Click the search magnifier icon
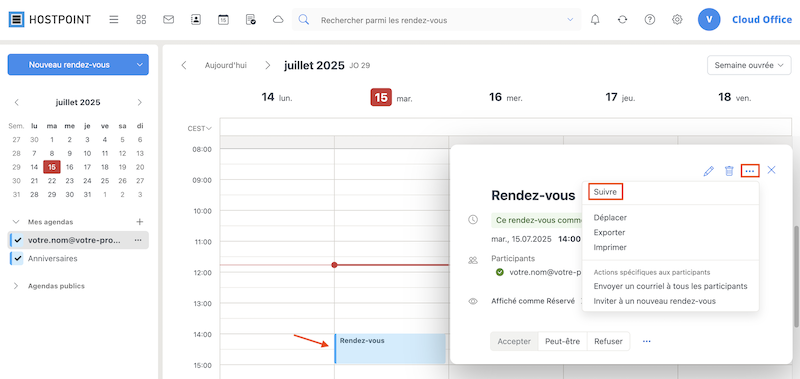Viewport: 800px width, 379px height. [304, 20]
